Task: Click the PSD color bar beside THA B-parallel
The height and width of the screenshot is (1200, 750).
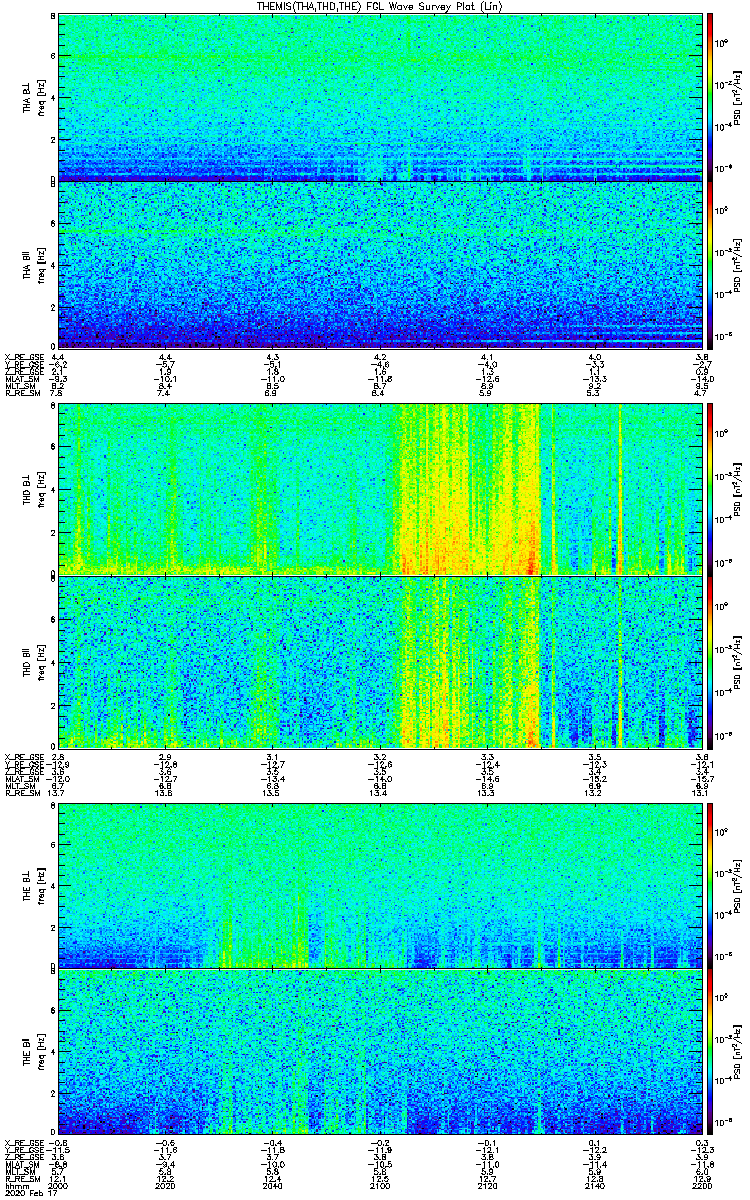Action: pyautogui.click(x=711, y=265)
